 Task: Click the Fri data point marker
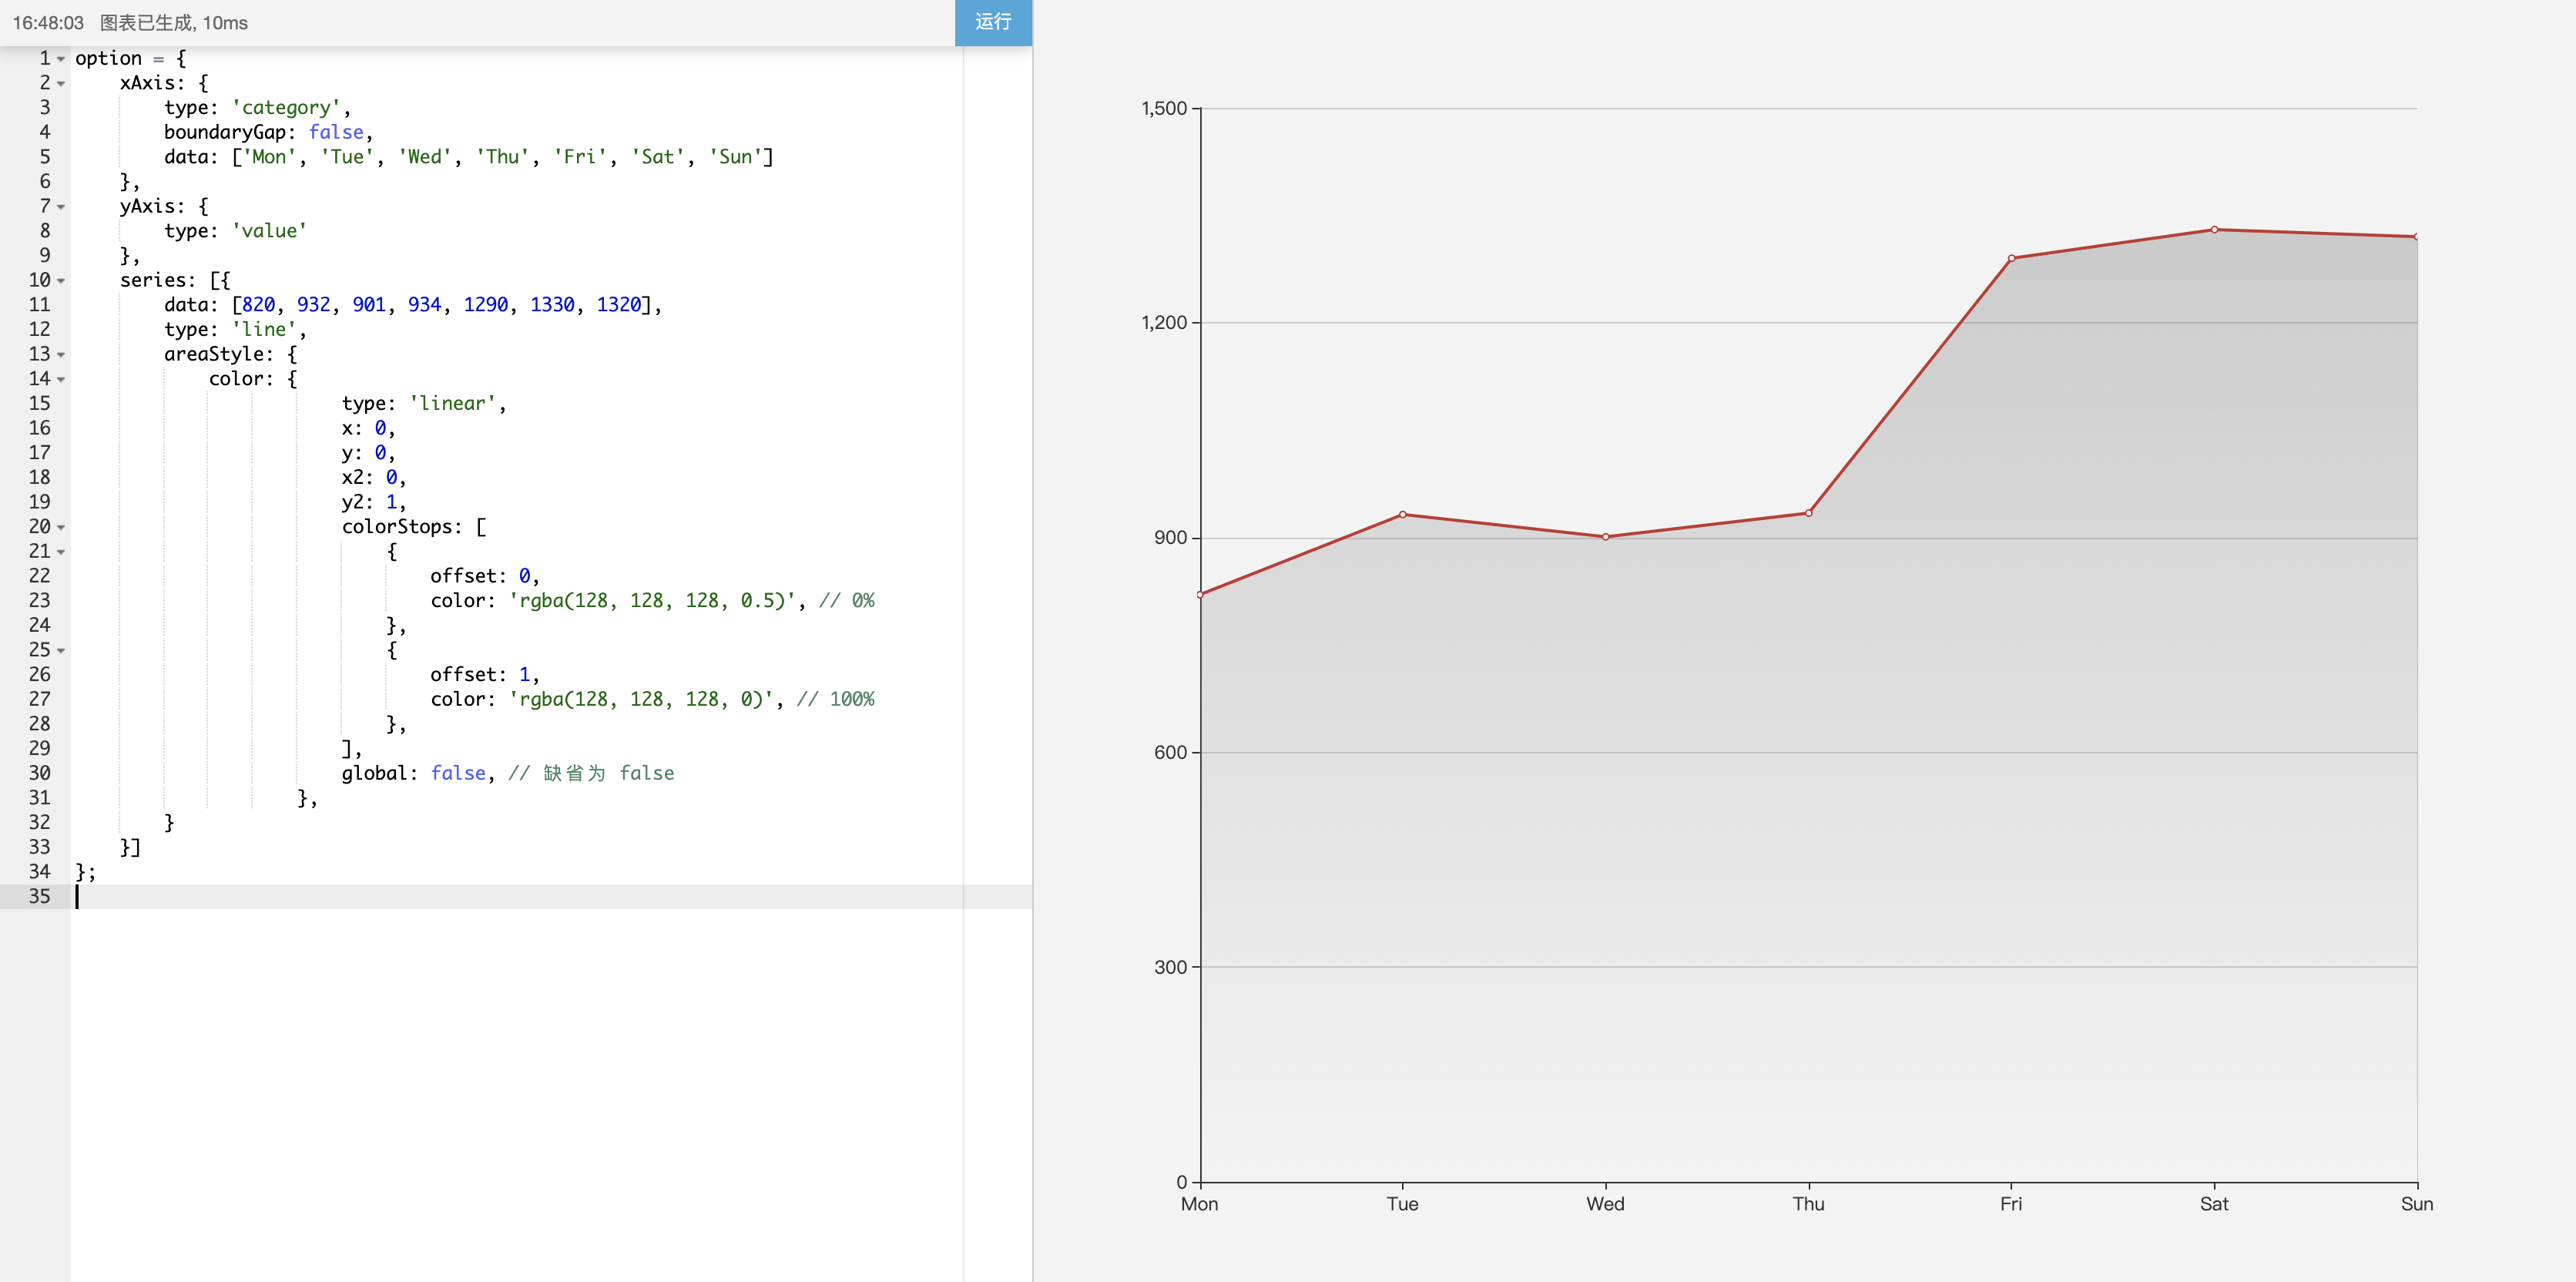click(2011, 258)
